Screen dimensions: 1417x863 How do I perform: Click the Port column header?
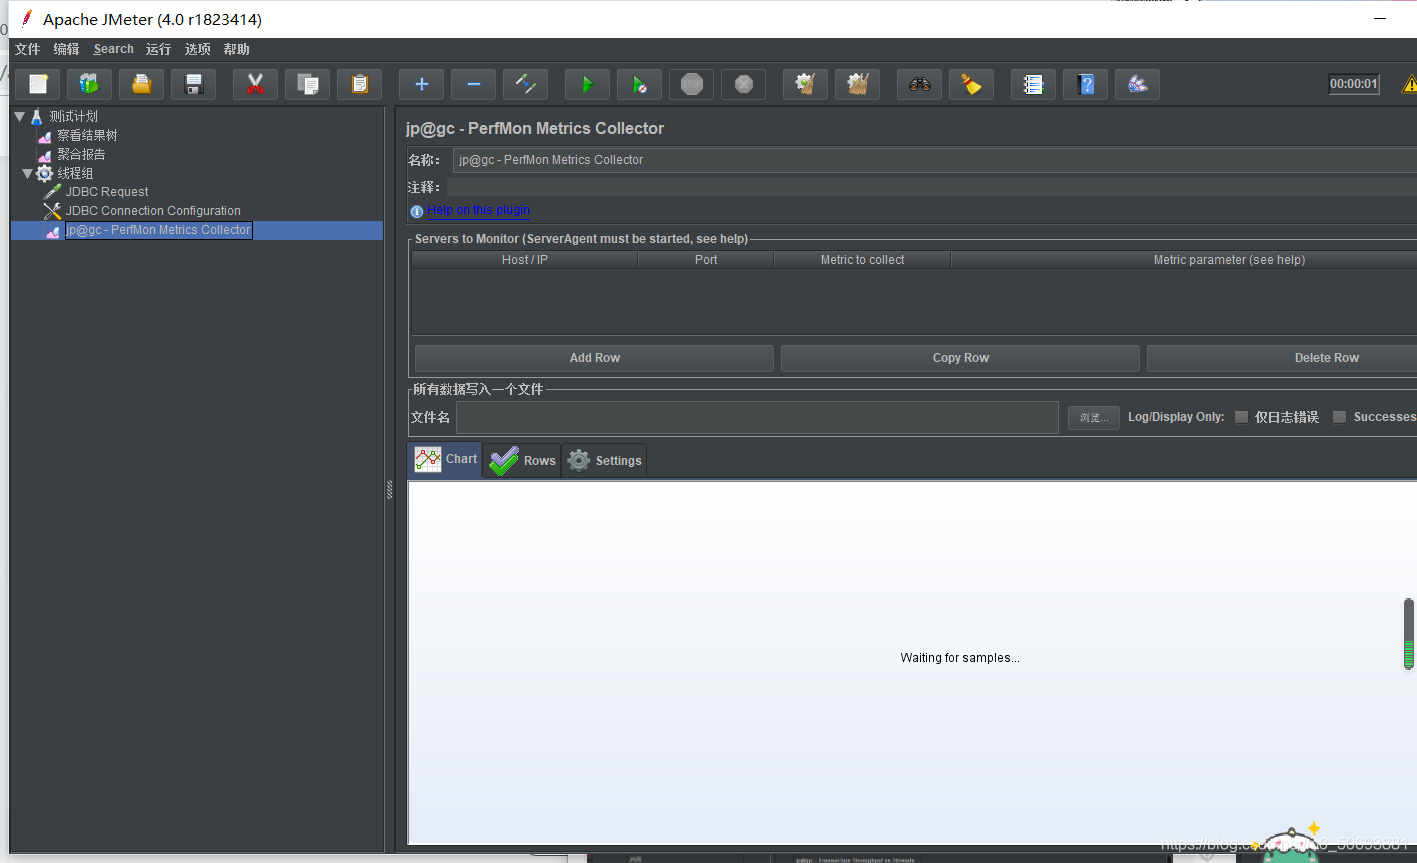pyautogui.click(x=706, y=260)
